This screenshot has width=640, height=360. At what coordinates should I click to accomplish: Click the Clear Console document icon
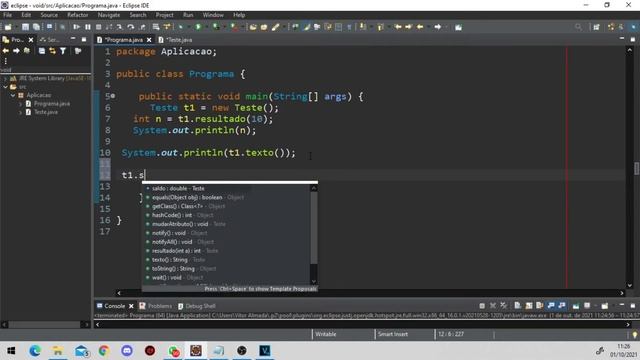pos(518,305)
